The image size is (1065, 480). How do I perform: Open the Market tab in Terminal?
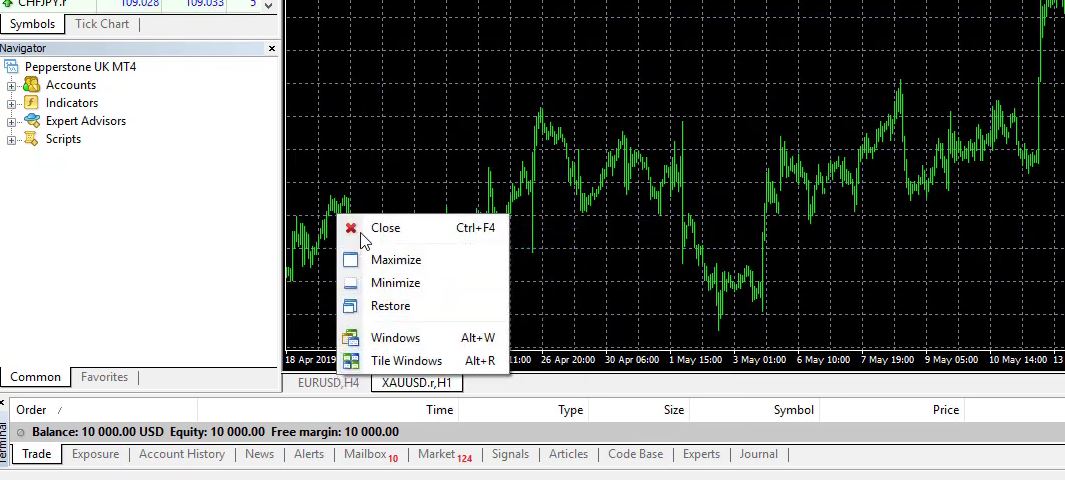pyautogui.click(x=444, y=454)
